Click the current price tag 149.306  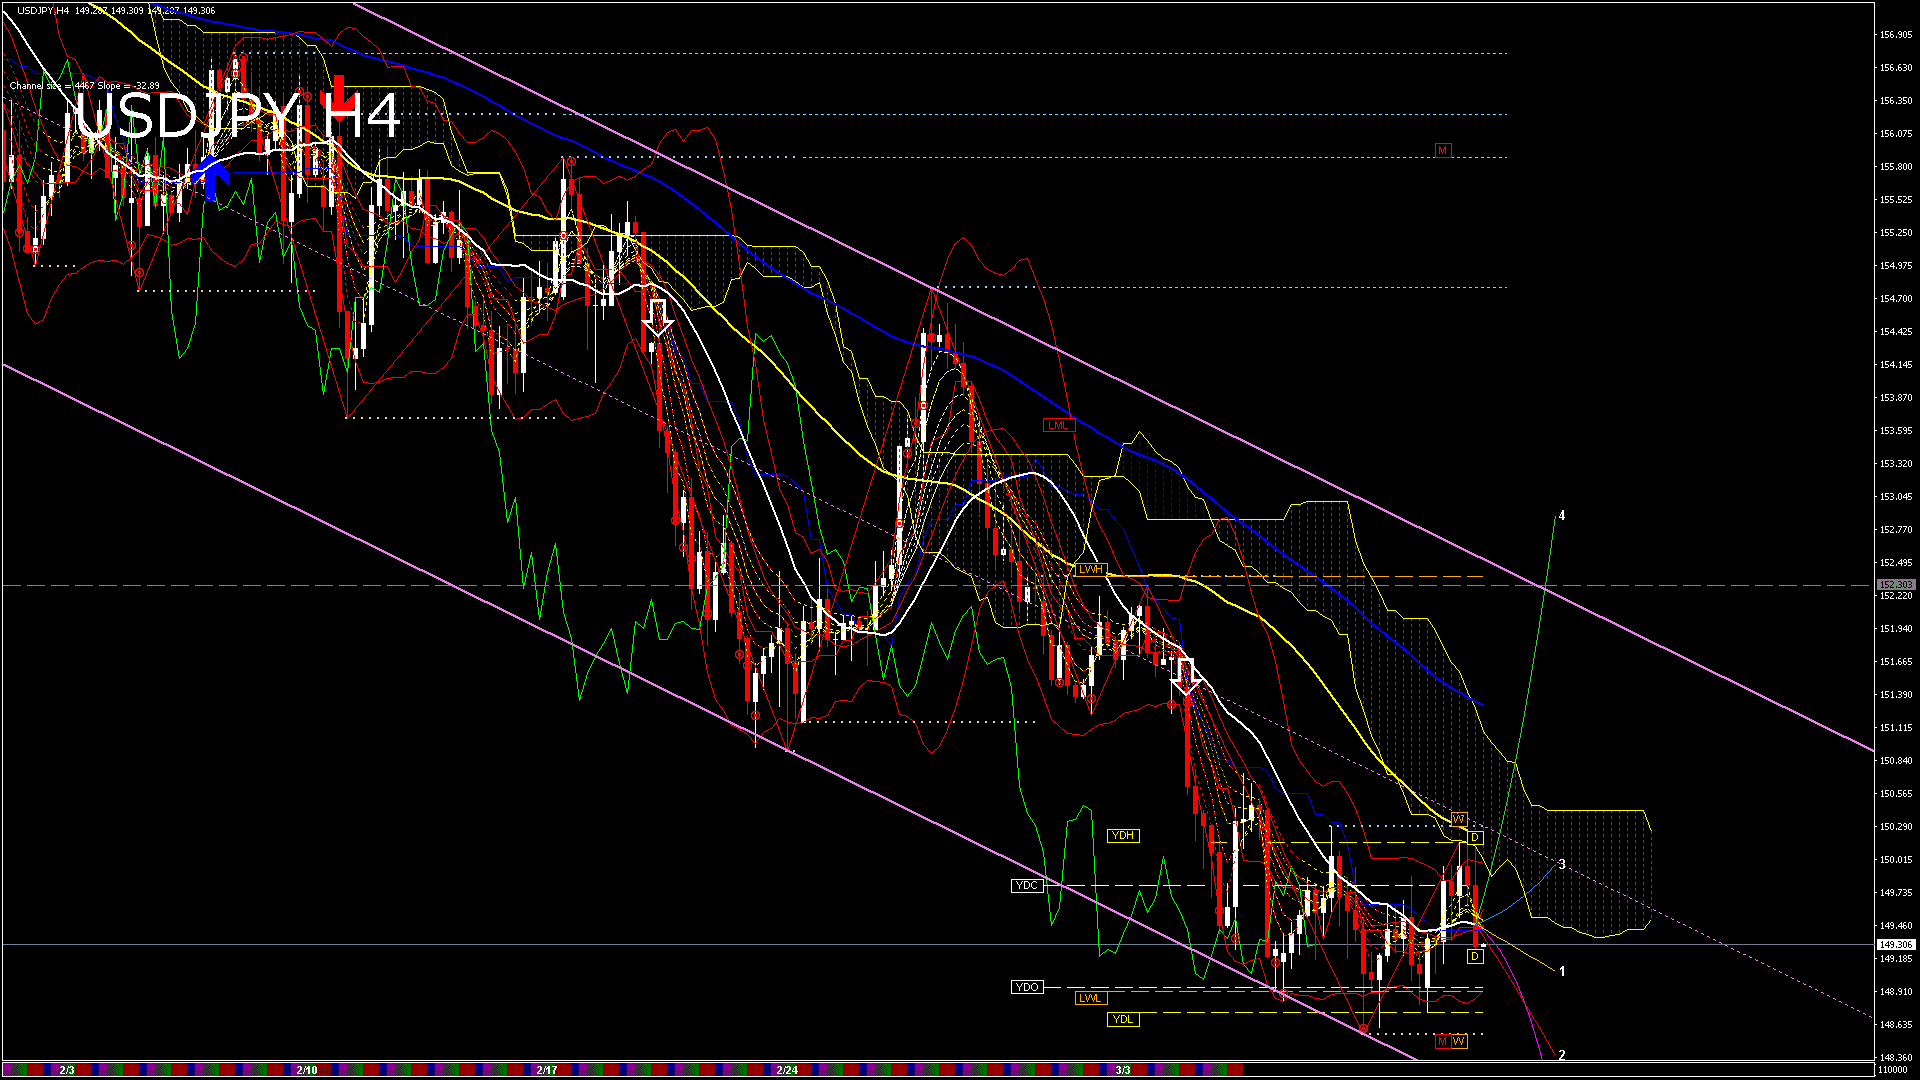1895,944
